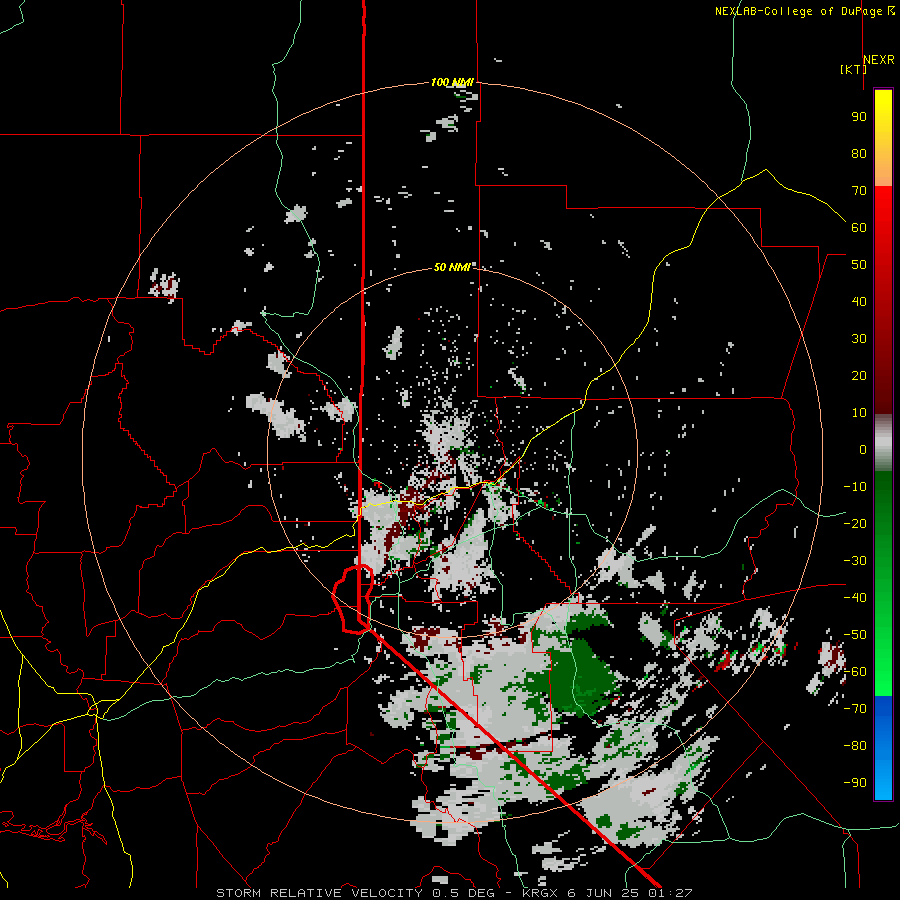Pick the bright red segment of the color bar
This screenshot has width=900, height=900.
(x=883, y=210)
